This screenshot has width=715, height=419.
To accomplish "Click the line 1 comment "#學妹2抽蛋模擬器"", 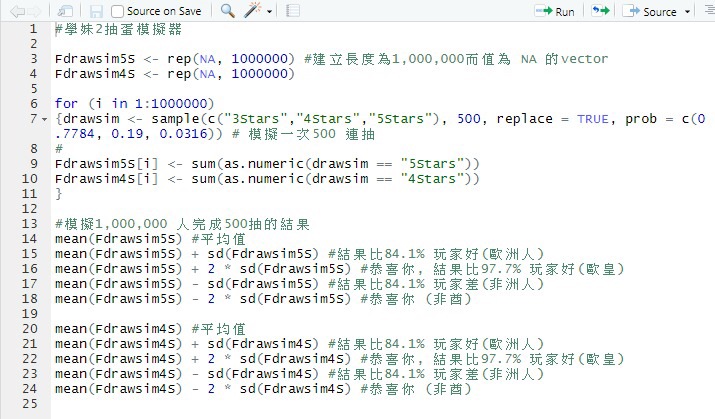I will (x=119, y=29).
